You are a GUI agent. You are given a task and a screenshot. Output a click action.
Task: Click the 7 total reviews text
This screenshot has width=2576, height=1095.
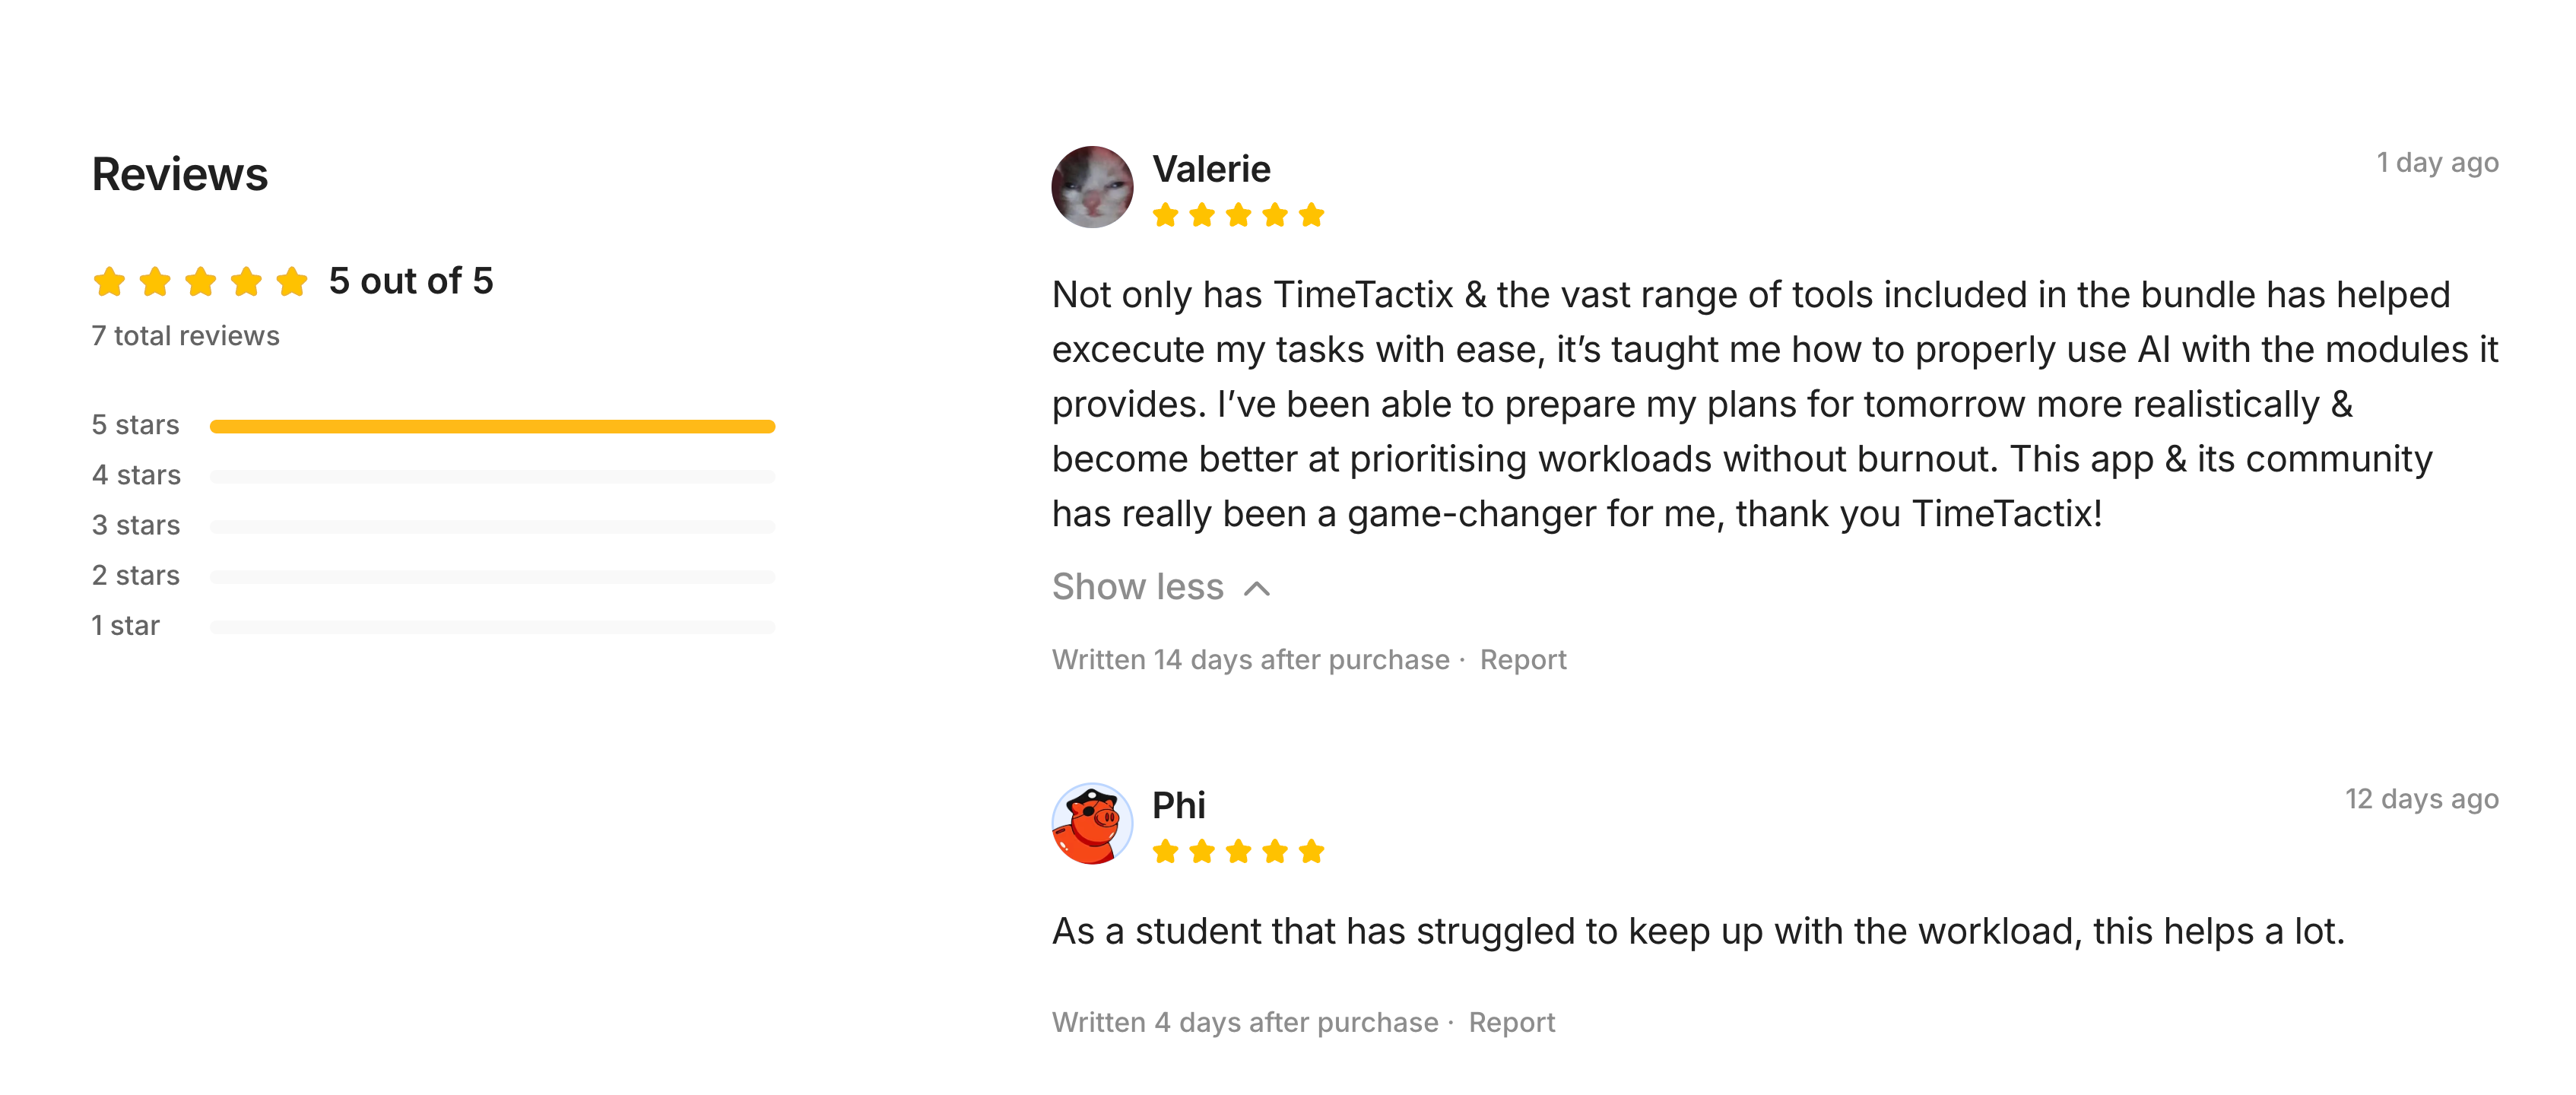pos(185,336)
